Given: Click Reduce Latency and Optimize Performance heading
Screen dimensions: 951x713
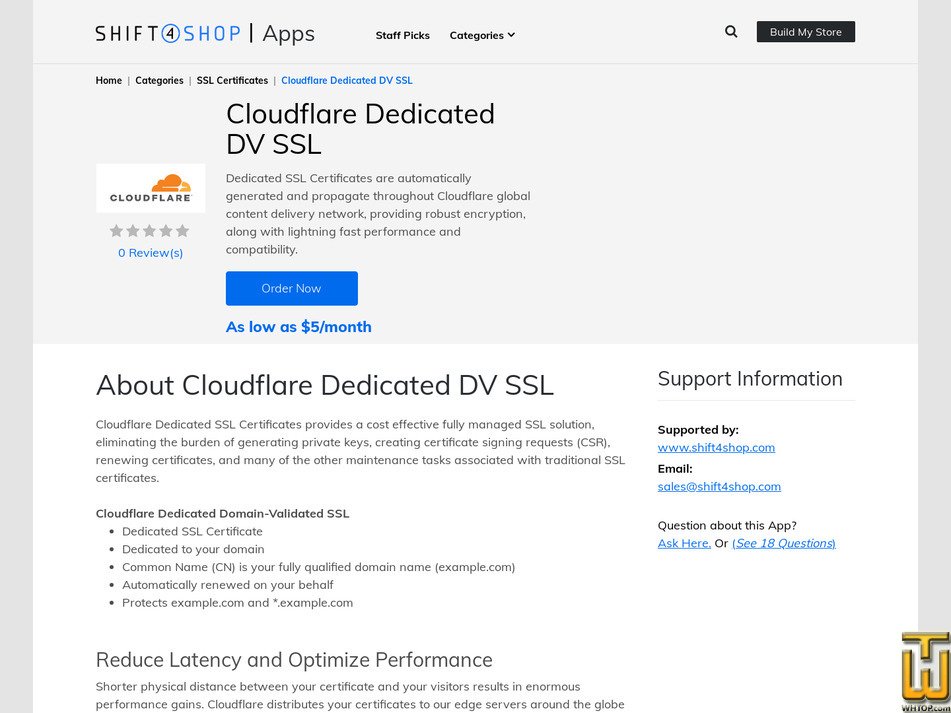Looking at the screenshot, I should 294,660.
